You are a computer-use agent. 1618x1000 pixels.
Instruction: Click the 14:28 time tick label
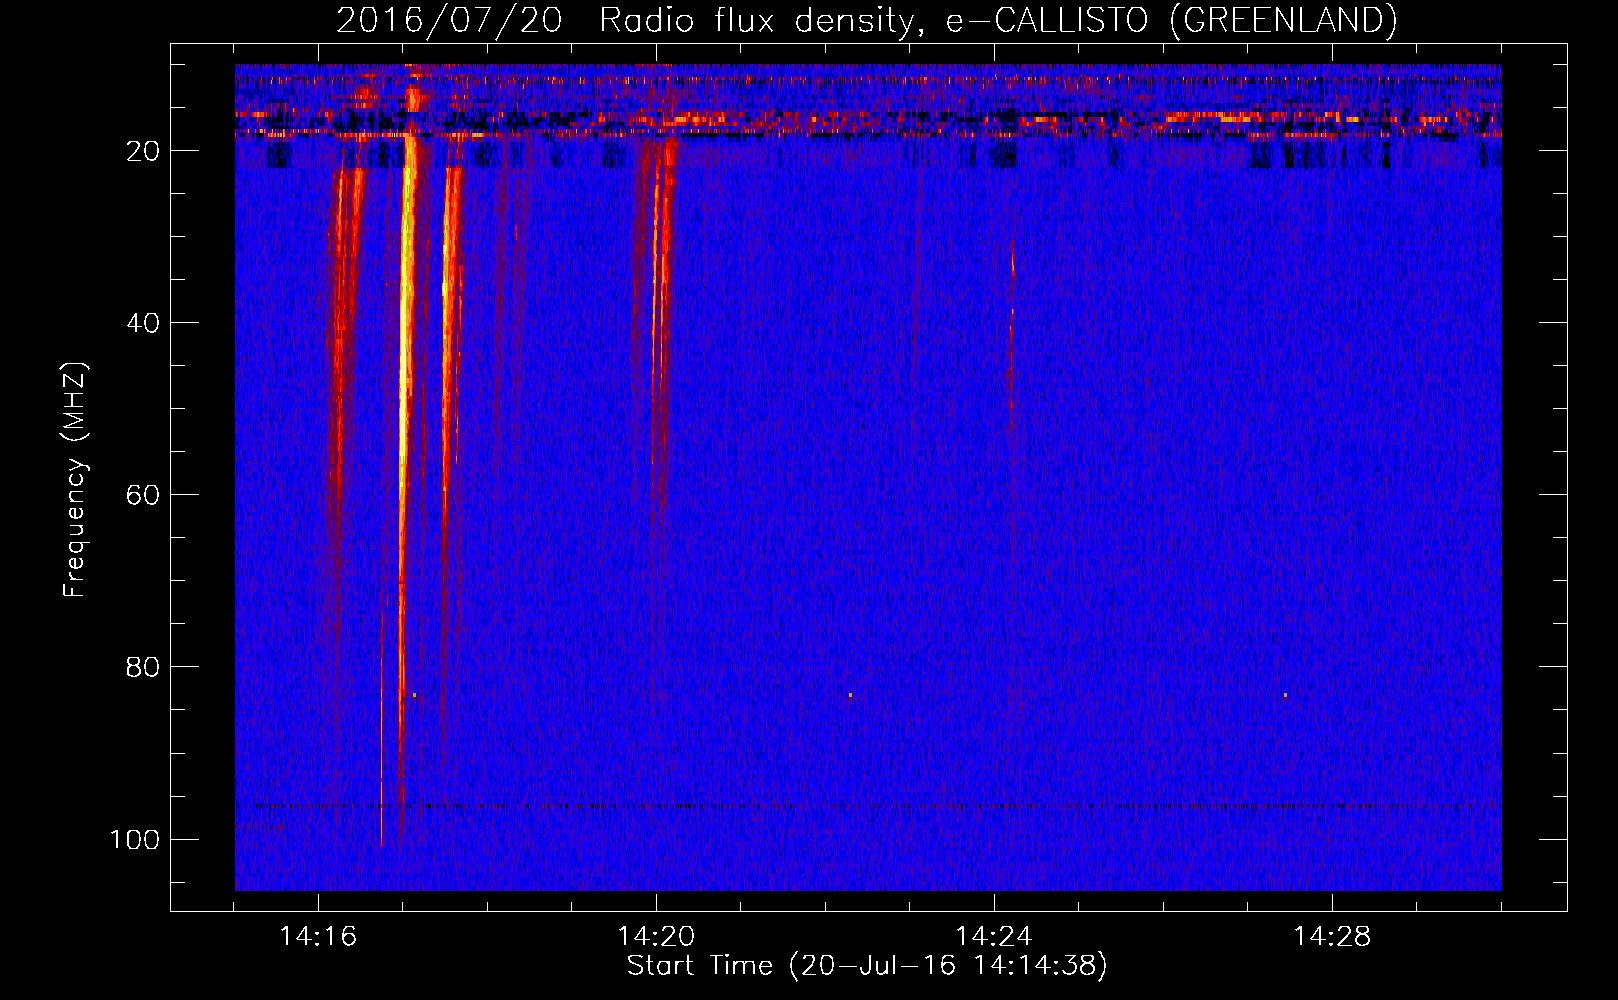pyautogui.click(x=1332, y=936)
